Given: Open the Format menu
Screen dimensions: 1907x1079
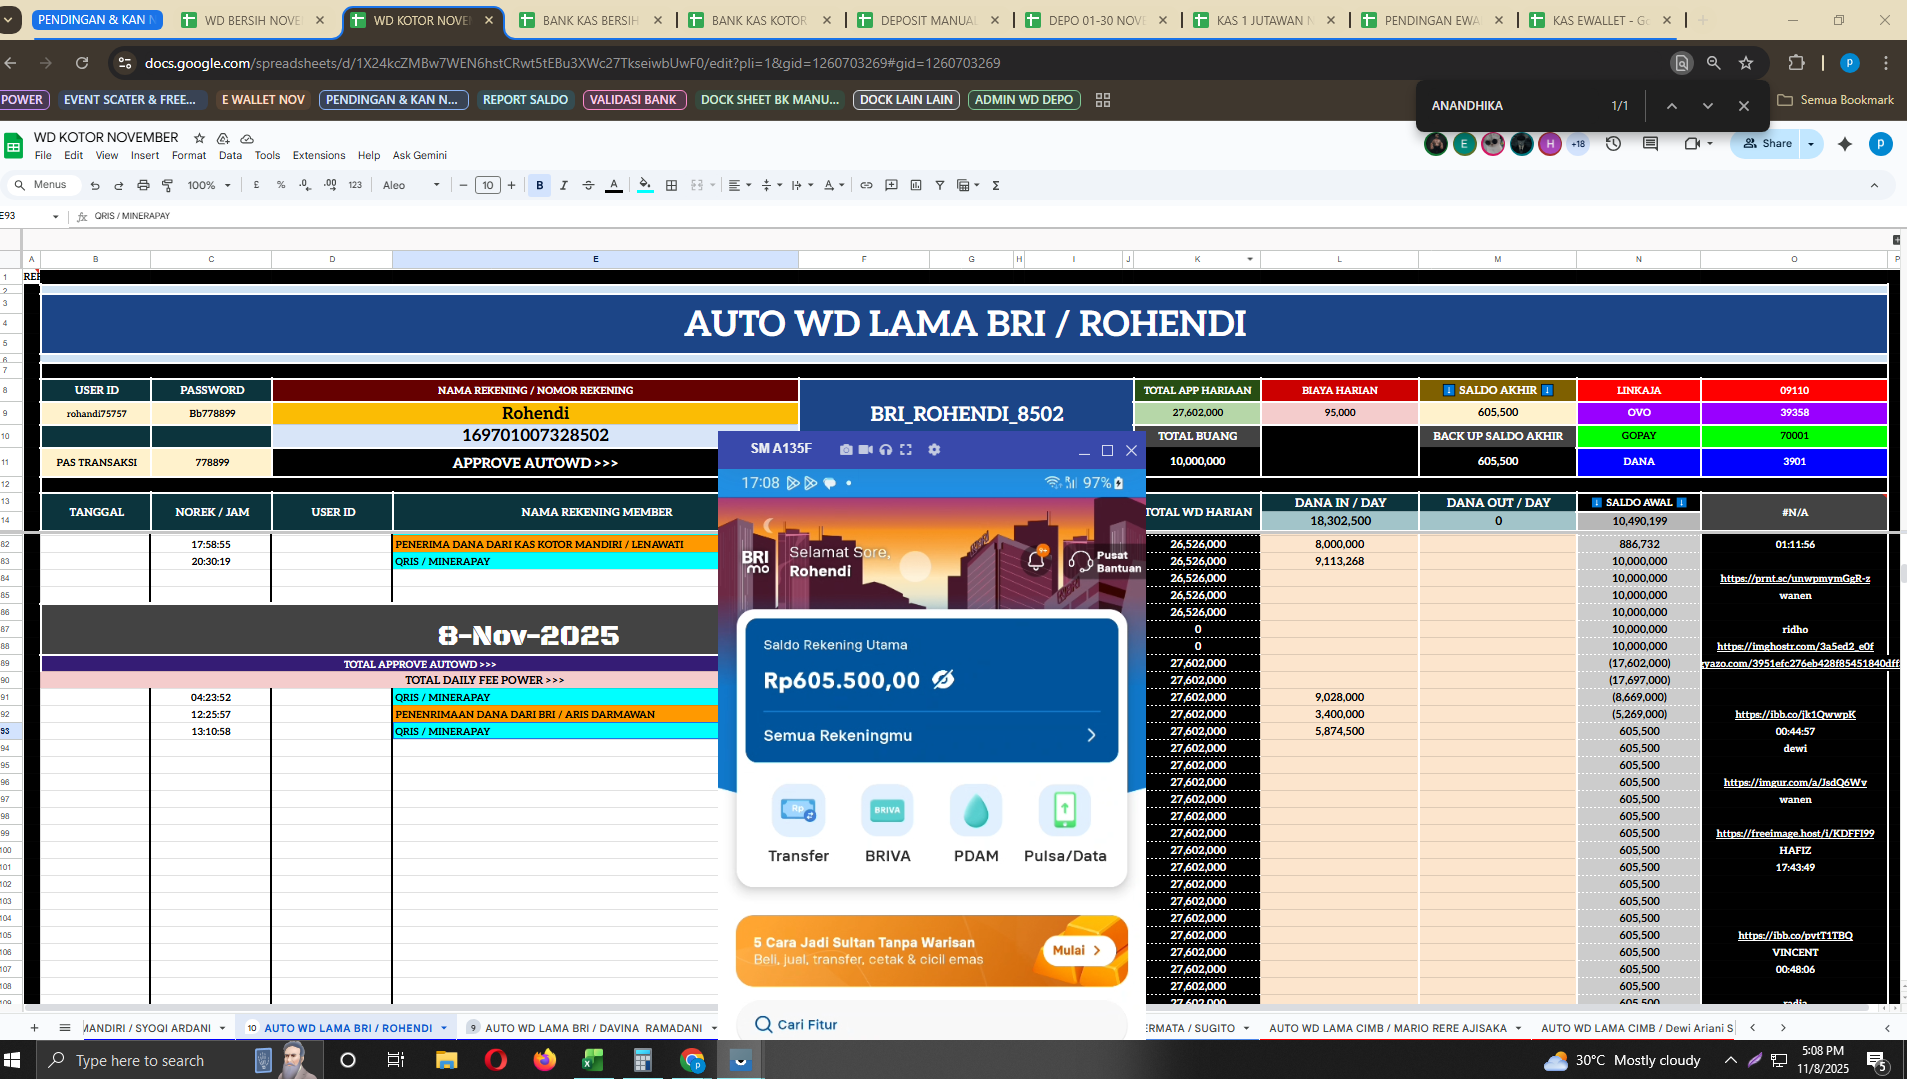Looking at the screenshot, I should (189, 155).
